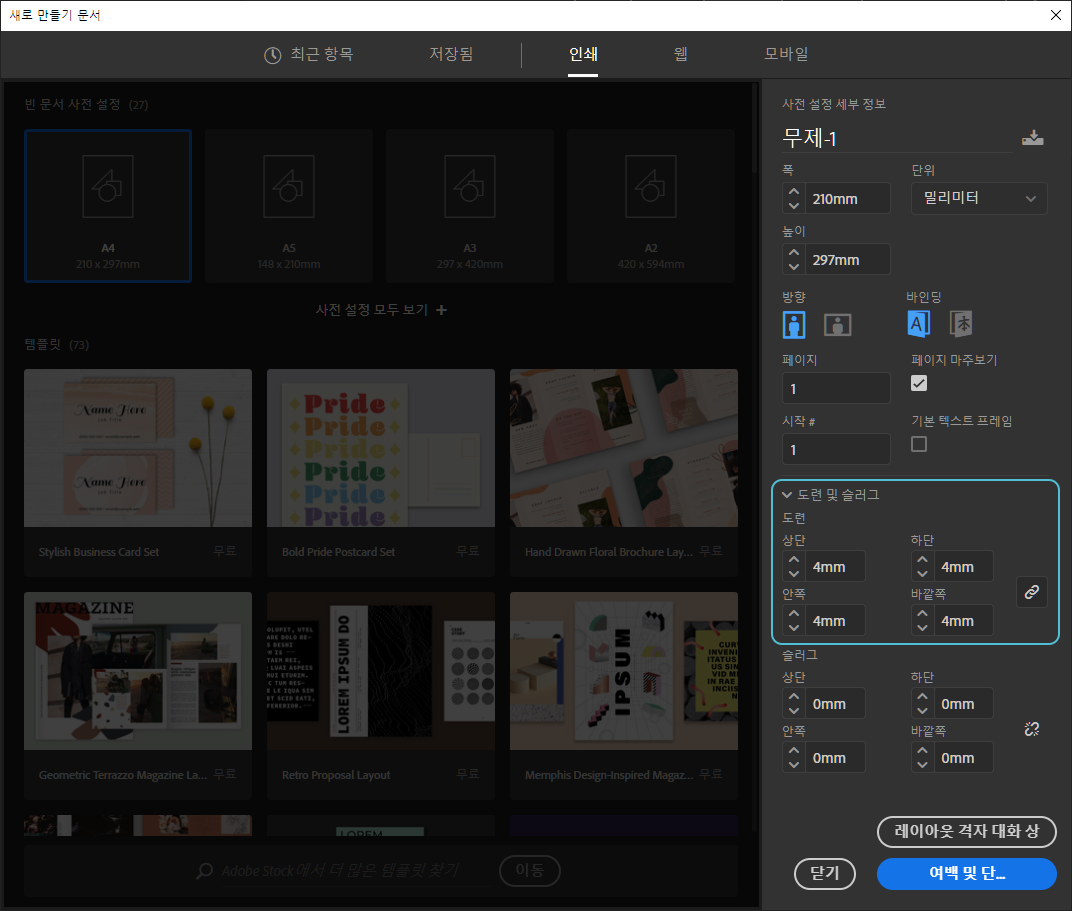Uncheck the 페이지 마주보기 checkbox
Image resolution: width=1072 pixels, height=911 pixels.
(x=919, y=383)
